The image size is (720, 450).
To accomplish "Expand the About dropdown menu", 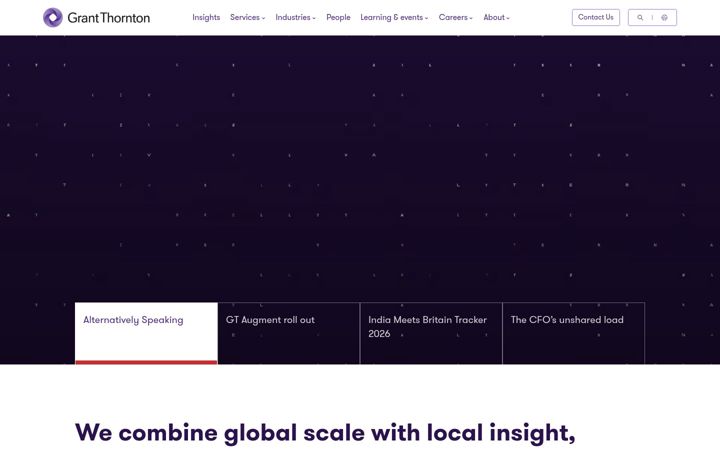I will pyautogui.click(x=496, y=17).
